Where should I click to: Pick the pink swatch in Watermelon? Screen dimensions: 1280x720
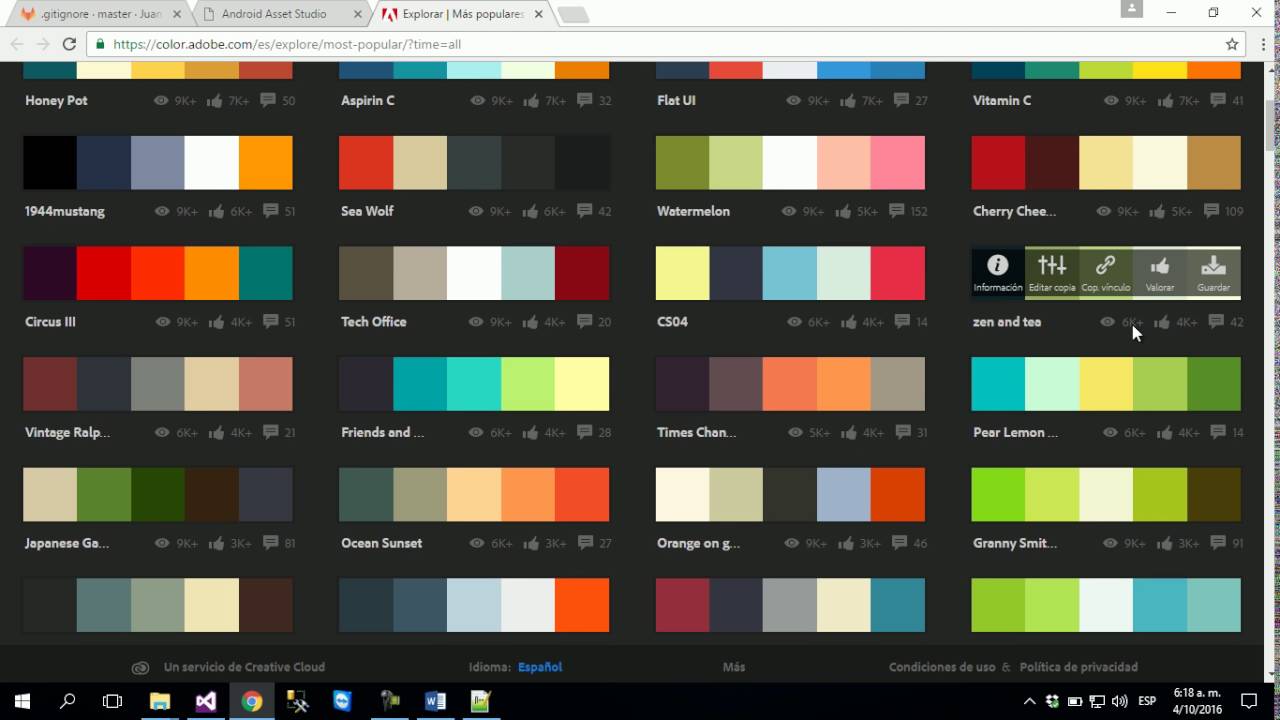click(x=898, y=162)
